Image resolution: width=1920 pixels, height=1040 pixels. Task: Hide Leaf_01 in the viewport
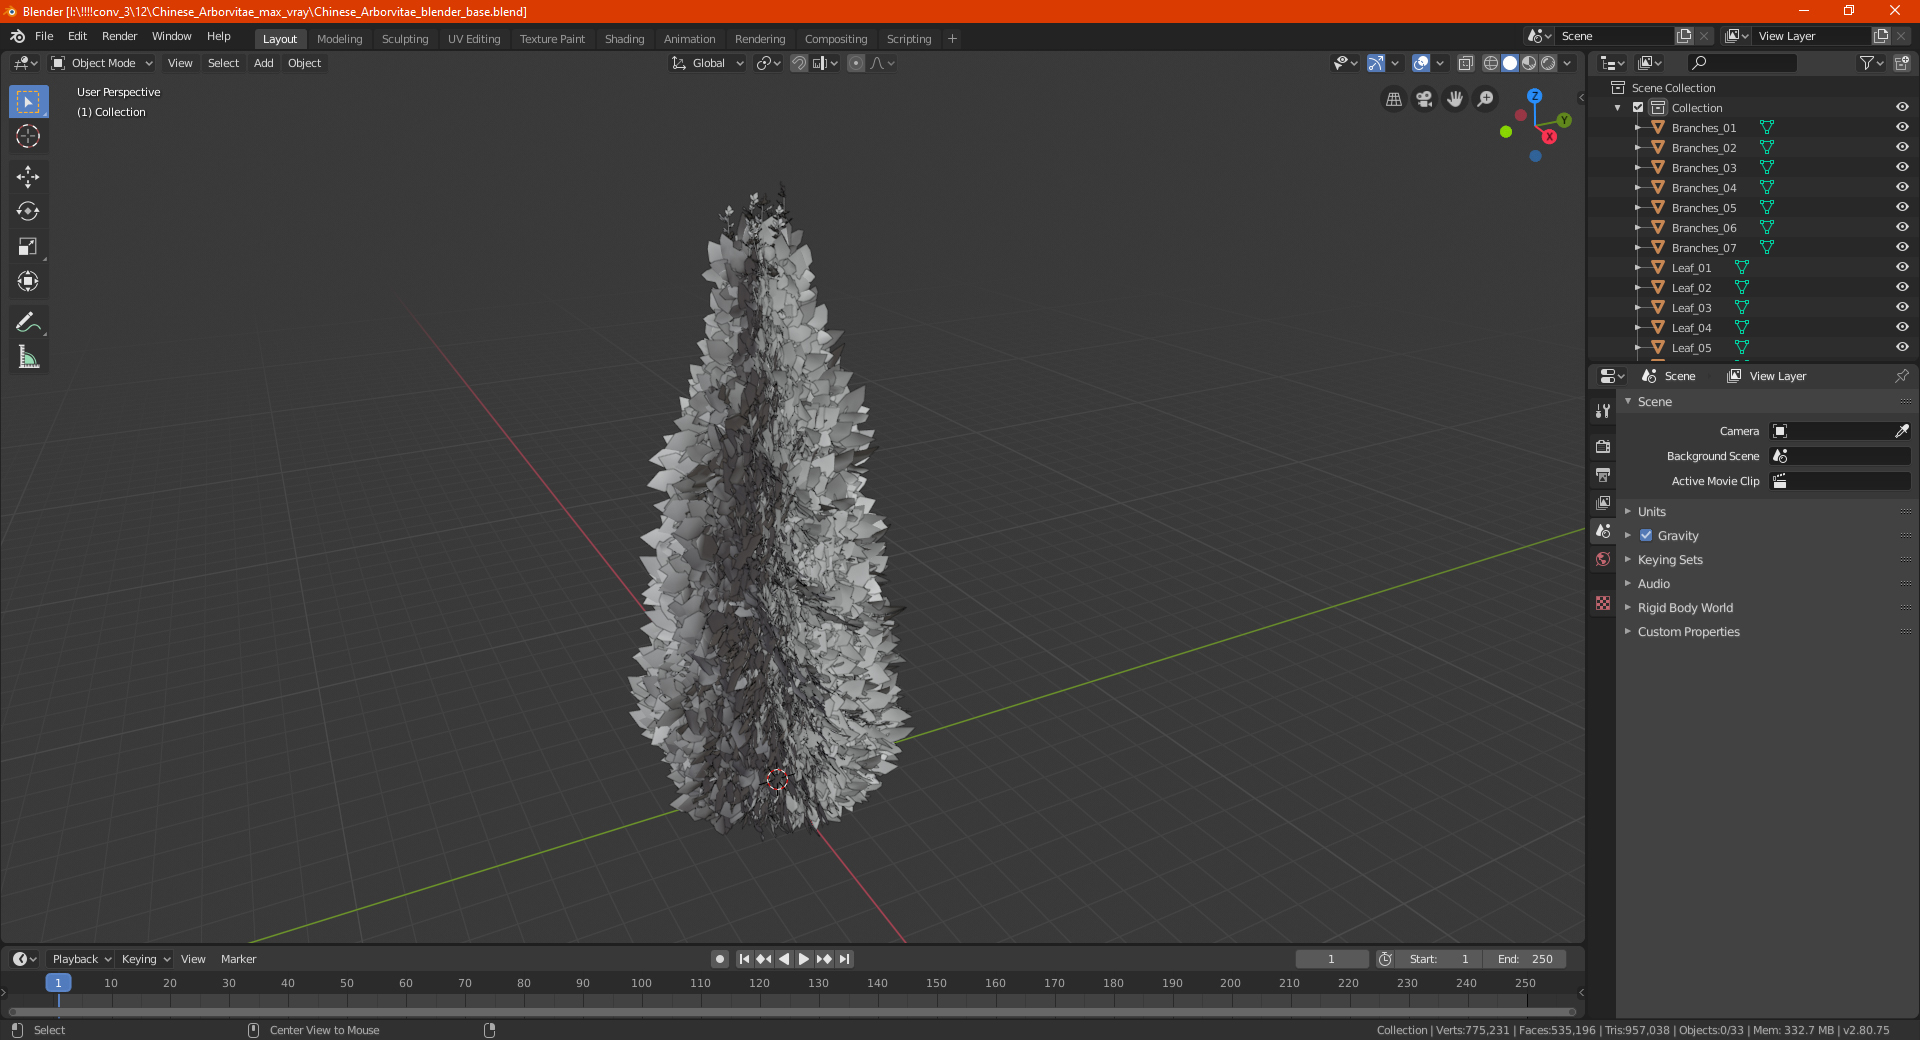(x=1902, y=267)
